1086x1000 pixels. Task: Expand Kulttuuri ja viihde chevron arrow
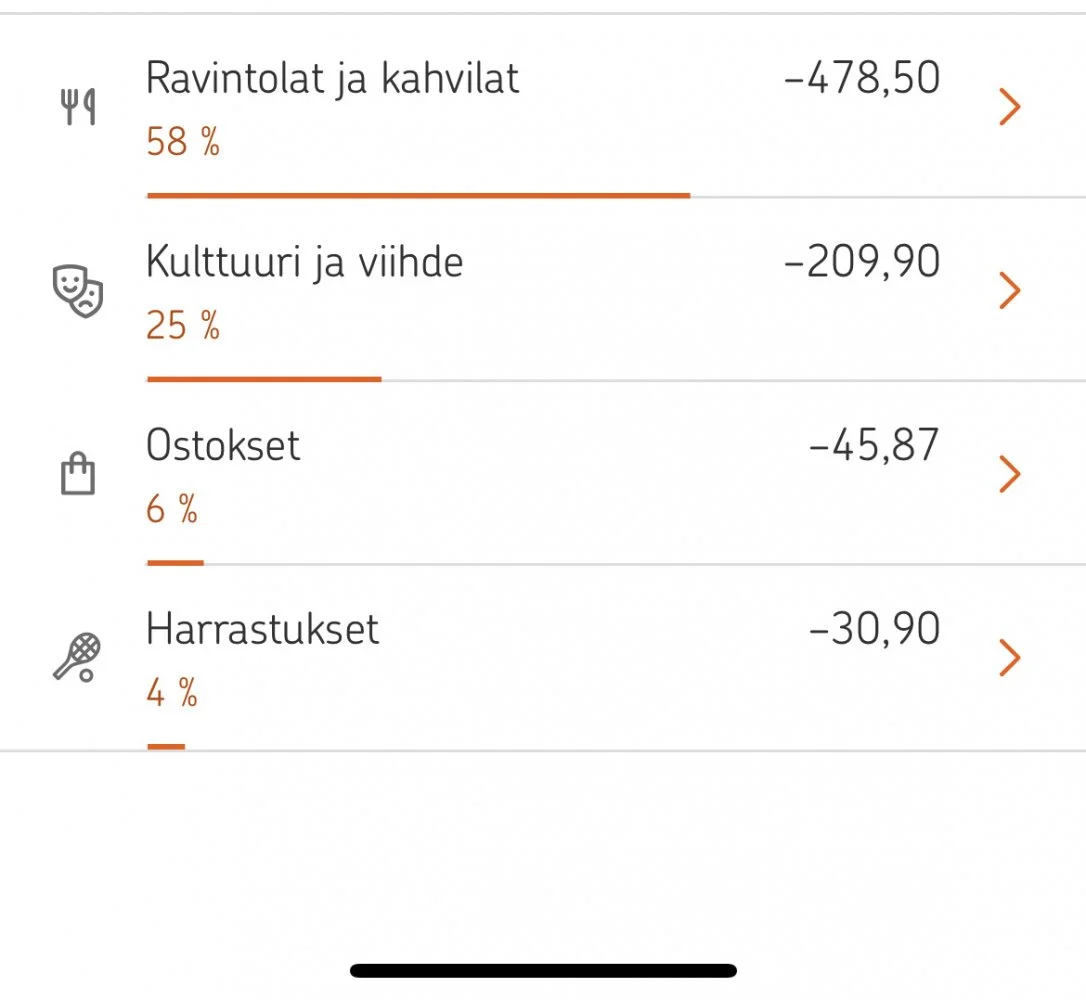pos(1010,291)
